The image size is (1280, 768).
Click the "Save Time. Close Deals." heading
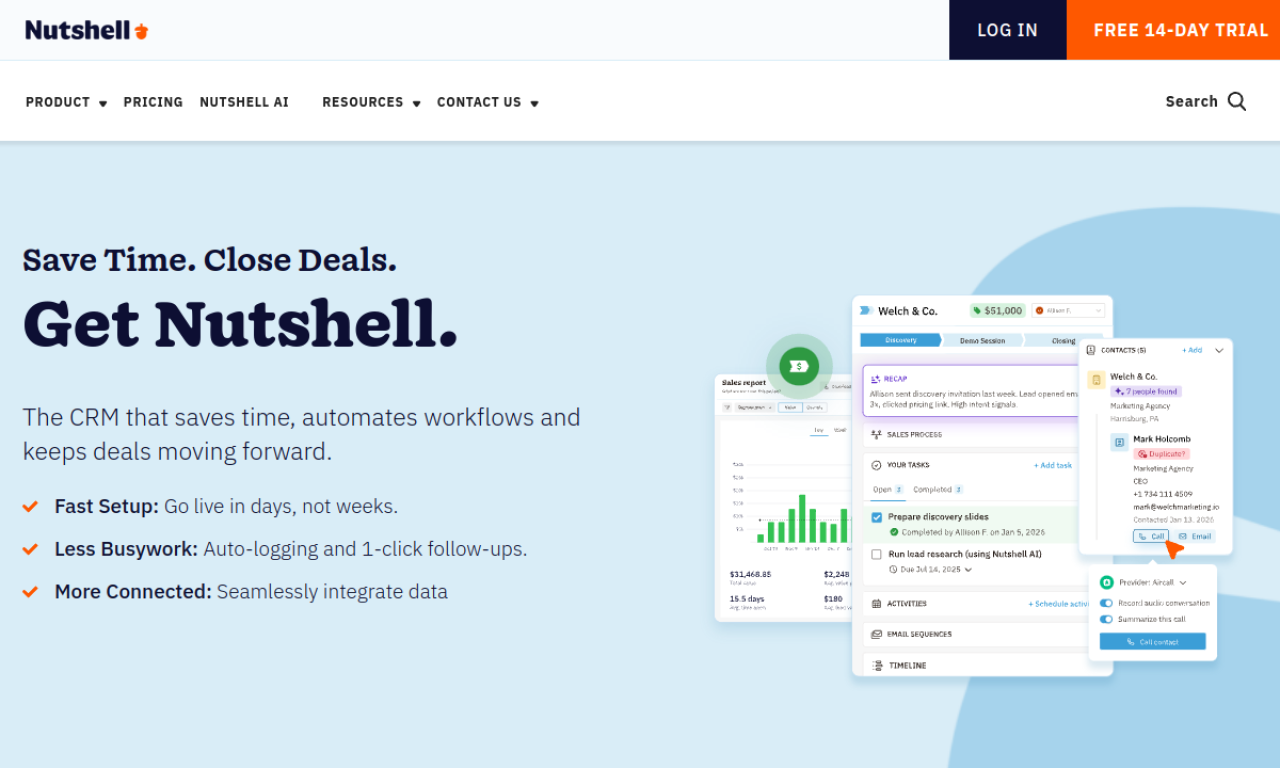click(210, 259)
